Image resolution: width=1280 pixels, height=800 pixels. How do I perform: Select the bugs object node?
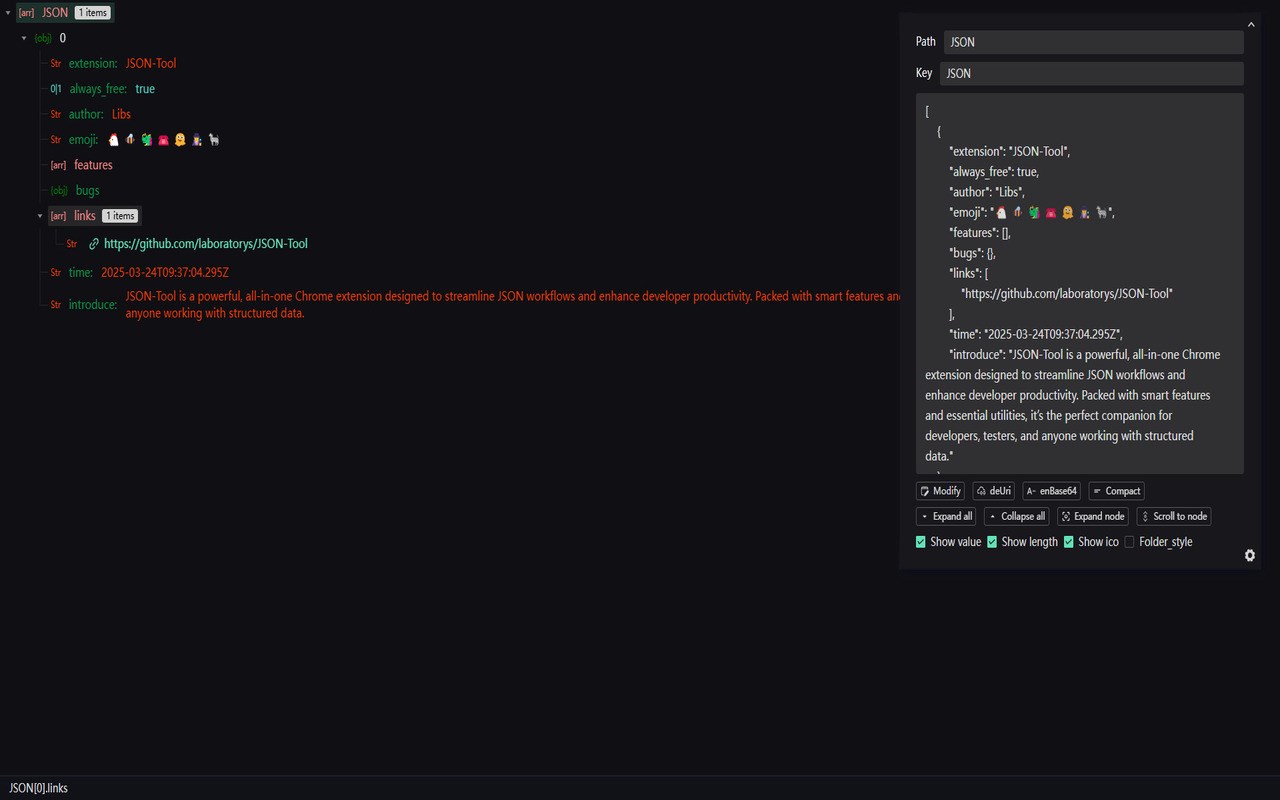click(88, 191)
